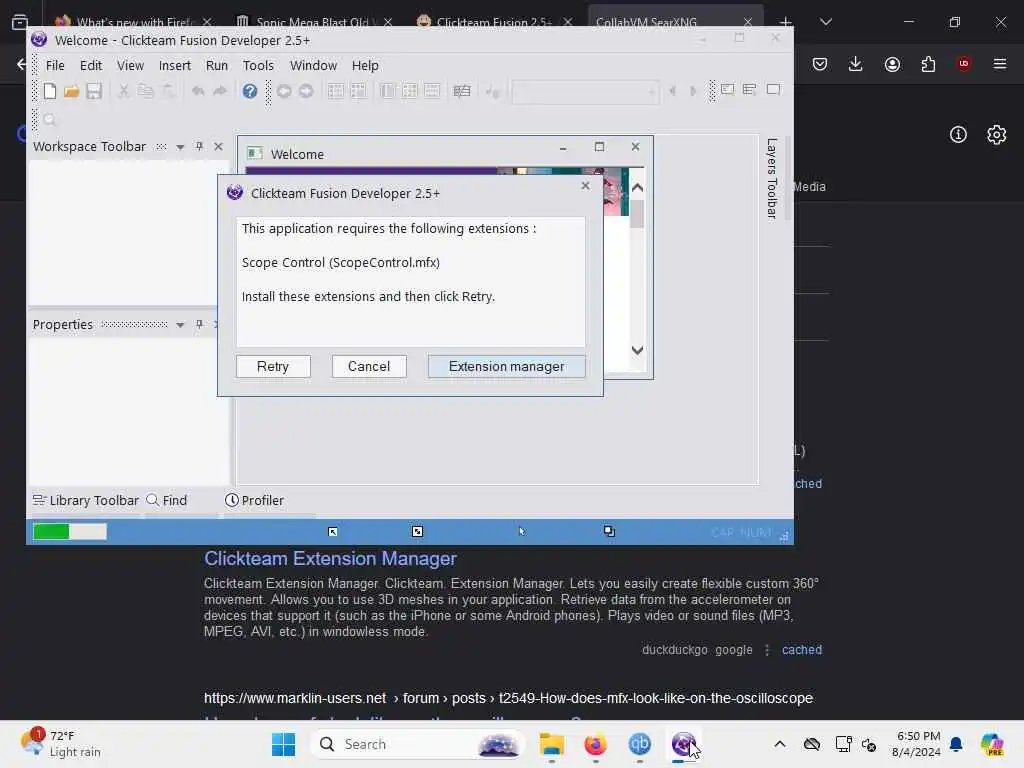Click the New file icon in Fusion toolbar
Viewport: 1024px width, 768px height.
(50, 91)
